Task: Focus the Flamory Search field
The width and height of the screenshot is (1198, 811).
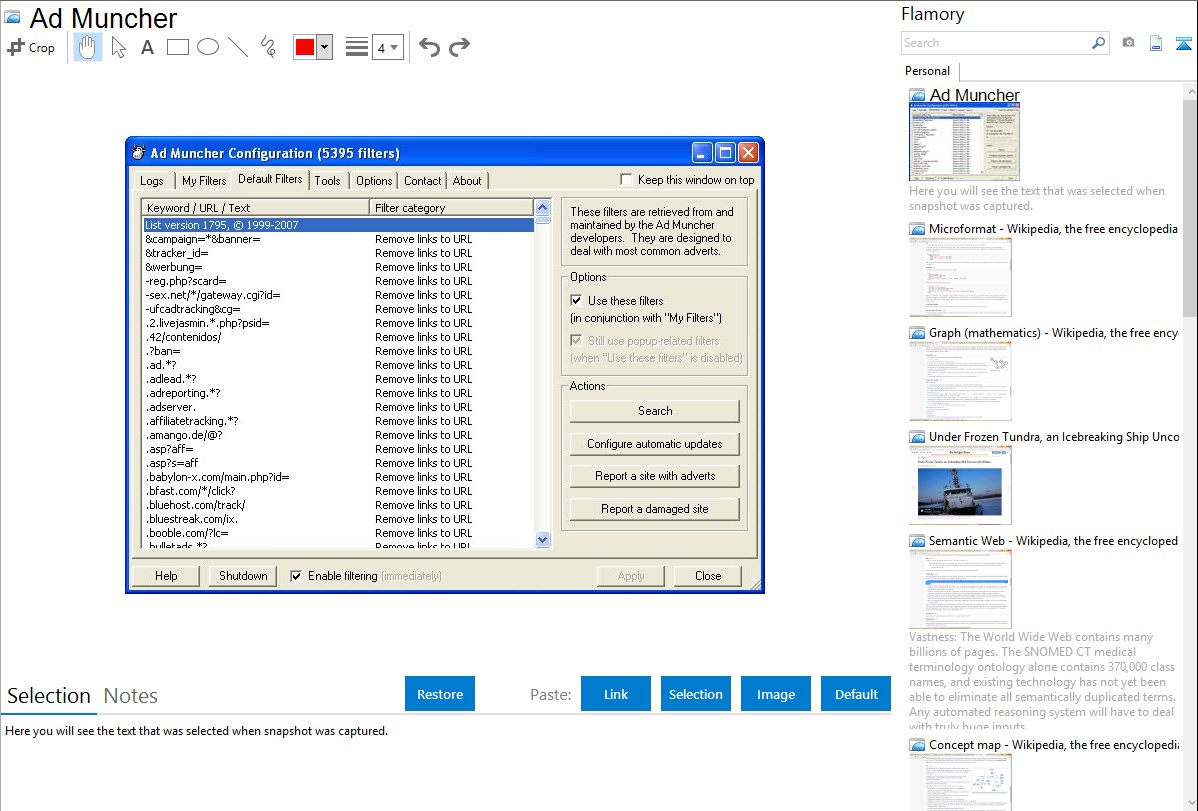Action: (x=996, y=43)
